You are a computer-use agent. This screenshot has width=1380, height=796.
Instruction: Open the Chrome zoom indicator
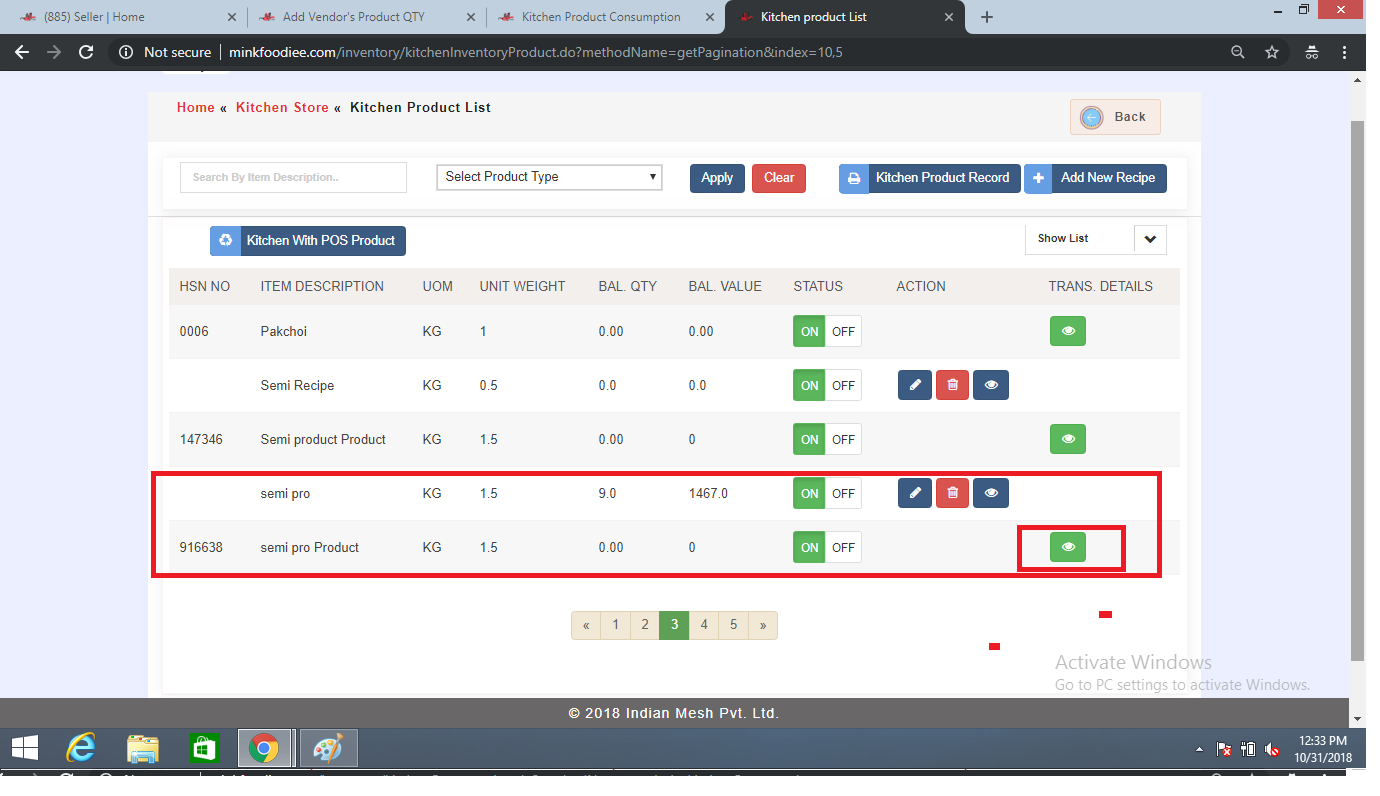(x=1238, y=52)
